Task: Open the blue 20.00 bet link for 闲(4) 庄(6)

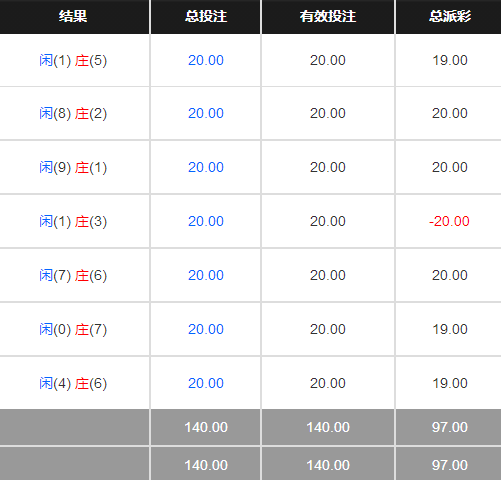Action: click(206, 383)
